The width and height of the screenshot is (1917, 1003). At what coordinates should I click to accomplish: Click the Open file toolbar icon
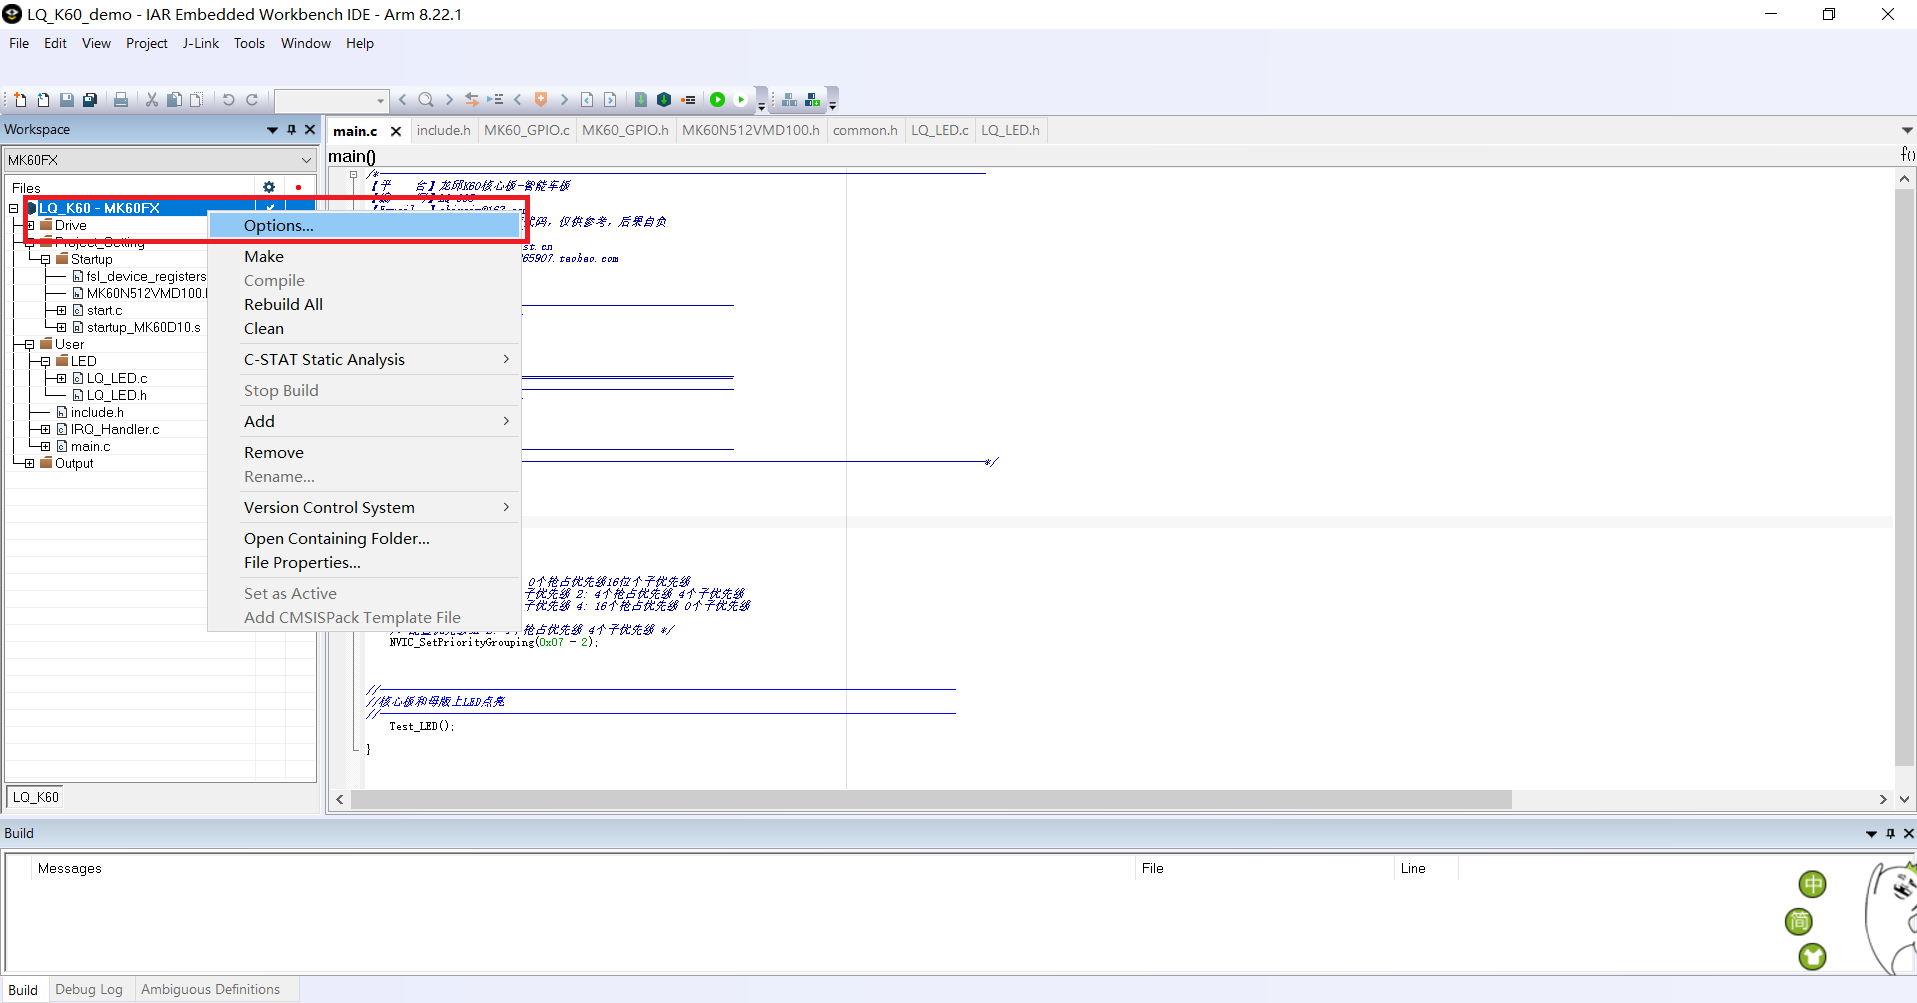[43, 100]
